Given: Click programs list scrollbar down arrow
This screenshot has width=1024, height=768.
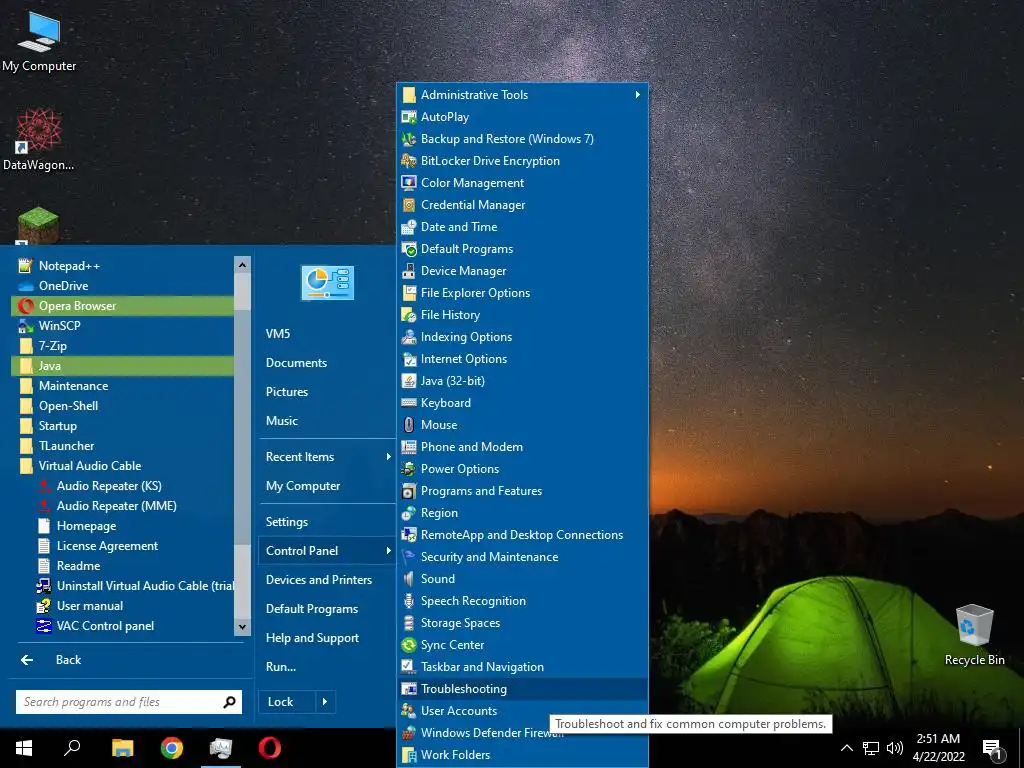Looking at the screenshot, I should [242, 627].
